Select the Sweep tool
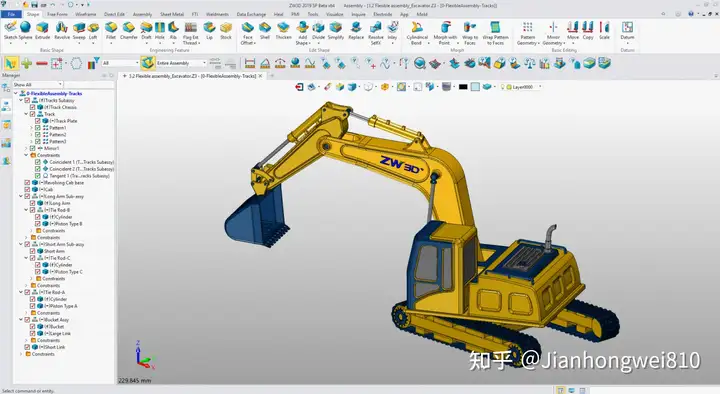The image size is (720, 394). [79, 30]
